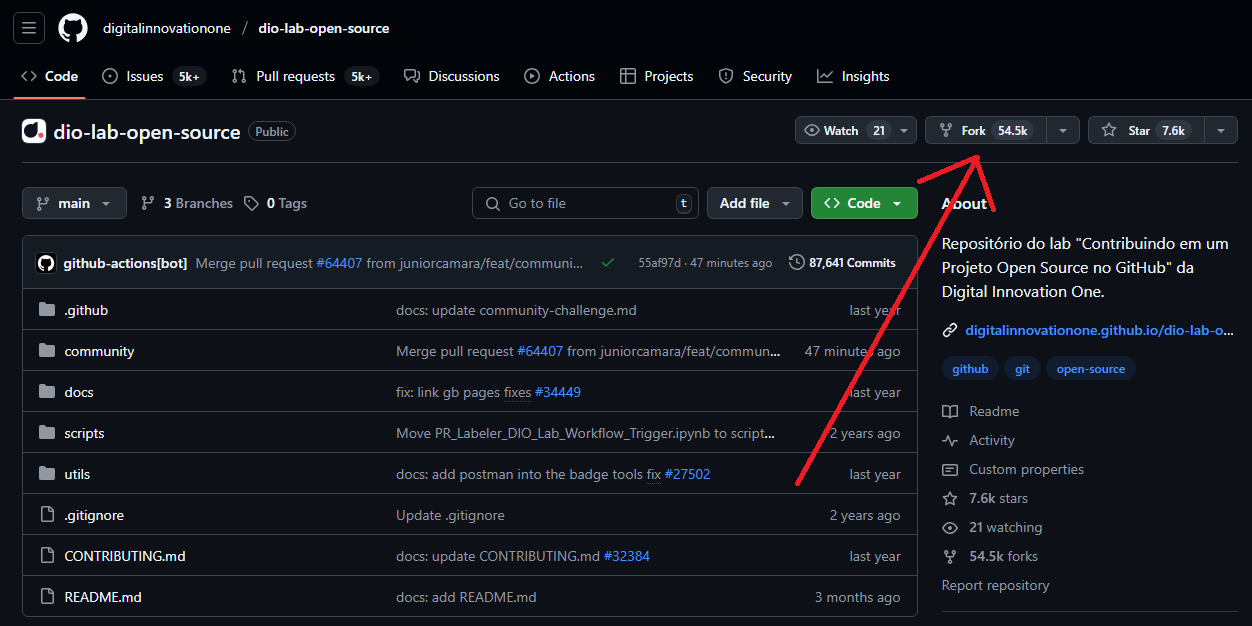Star the dio-lab-open-source repository

click(x=1147, y=131)
